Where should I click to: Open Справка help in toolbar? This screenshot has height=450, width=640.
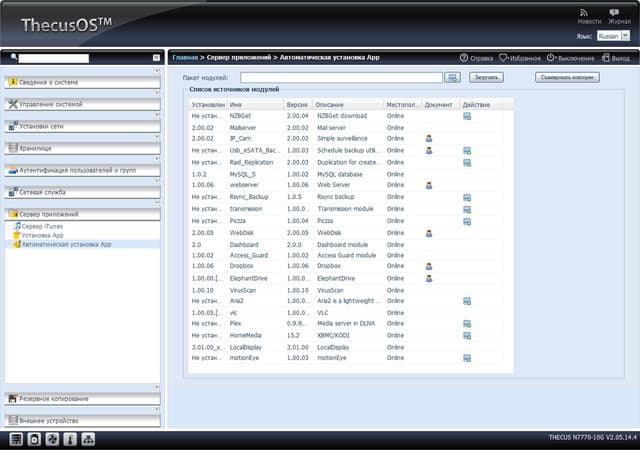point(476,58)
